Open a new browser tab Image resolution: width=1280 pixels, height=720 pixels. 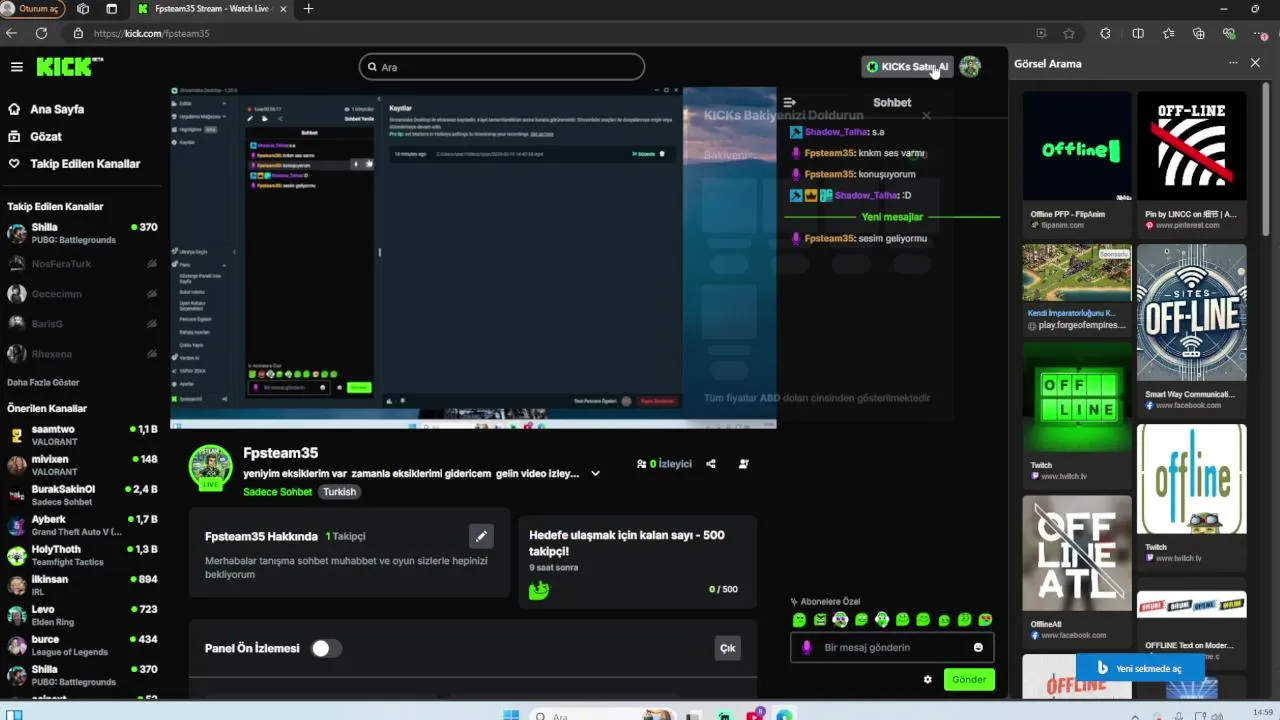tap(308, 9)
